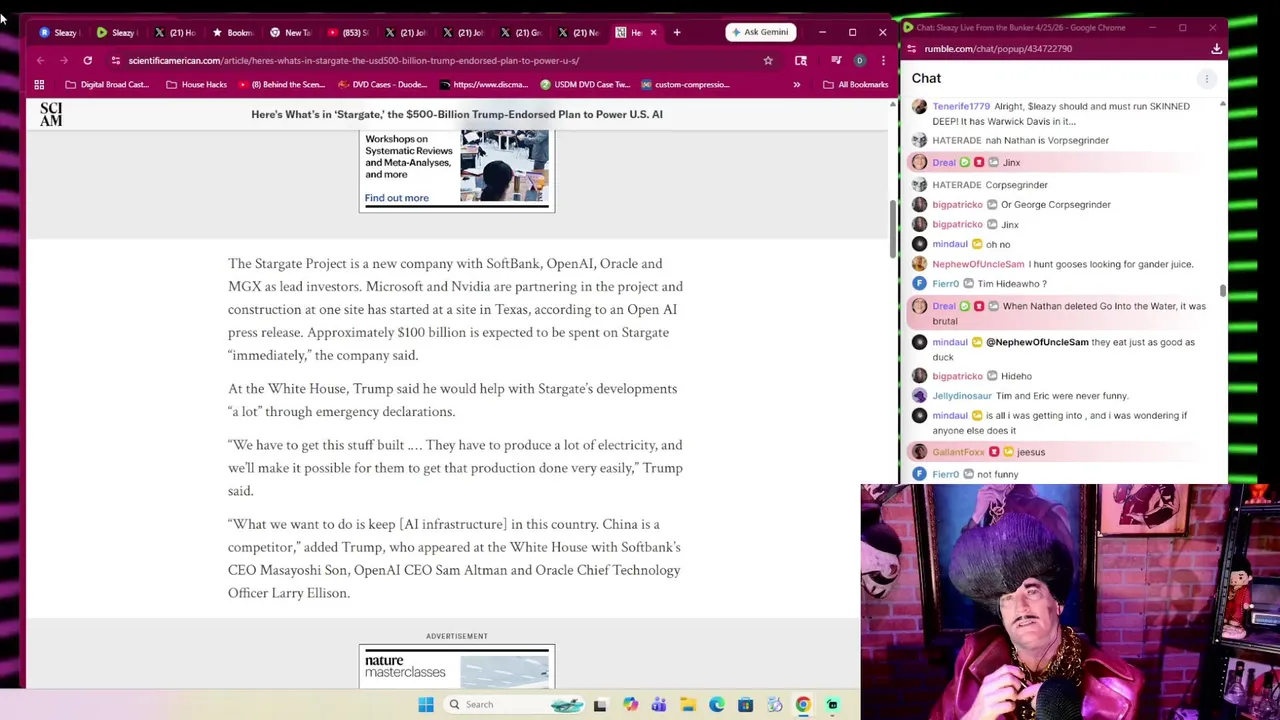Go back to the previous page
Viewport: 1280px width, 720px height.
40,60
